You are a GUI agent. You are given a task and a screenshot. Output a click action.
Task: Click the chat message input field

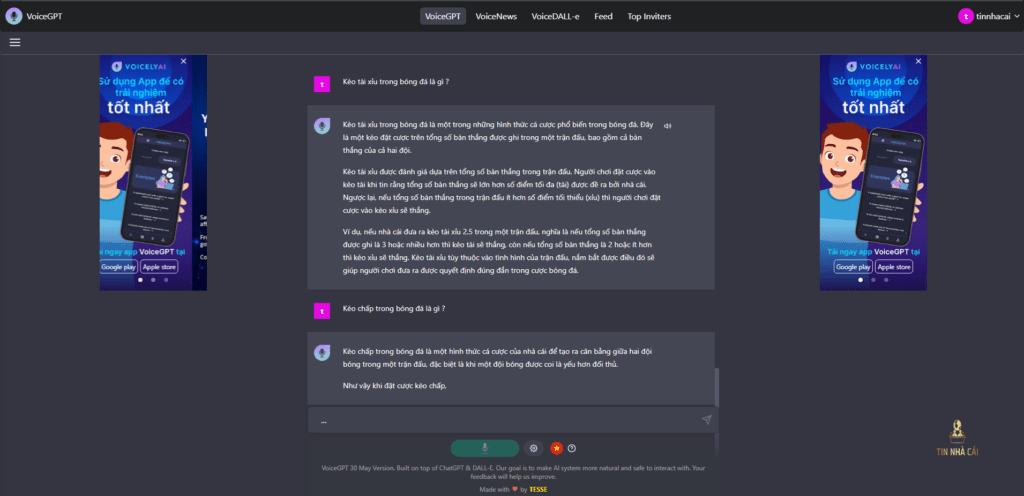click(500, 420)
